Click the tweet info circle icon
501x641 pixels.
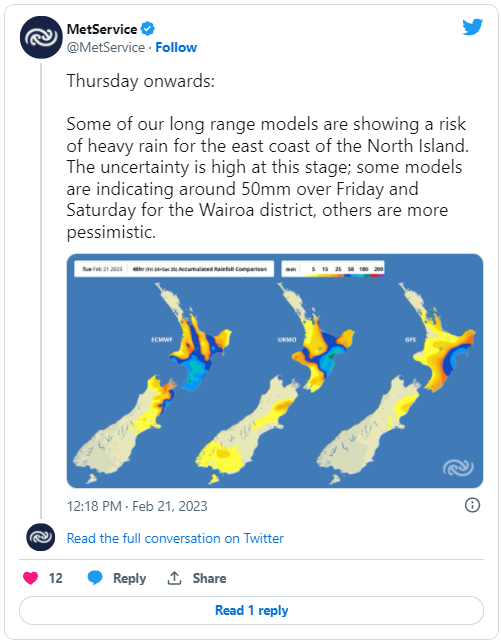click(472, 505)
